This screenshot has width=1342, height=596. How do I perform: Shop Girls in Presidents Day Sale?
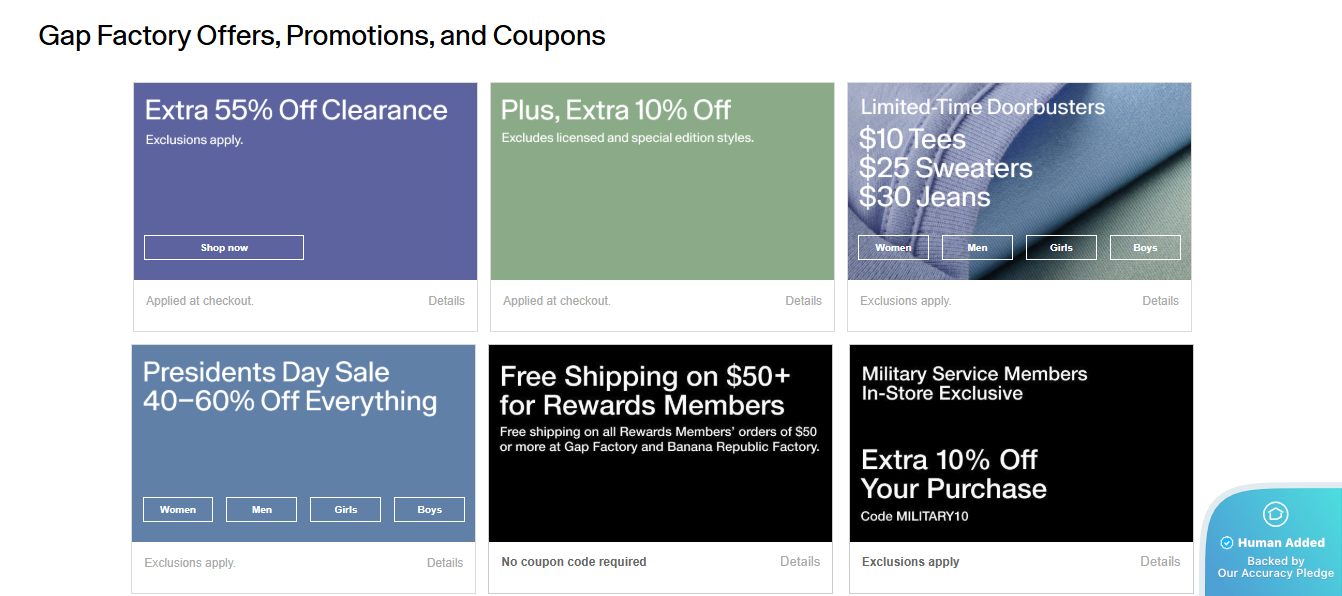[346, 510]
